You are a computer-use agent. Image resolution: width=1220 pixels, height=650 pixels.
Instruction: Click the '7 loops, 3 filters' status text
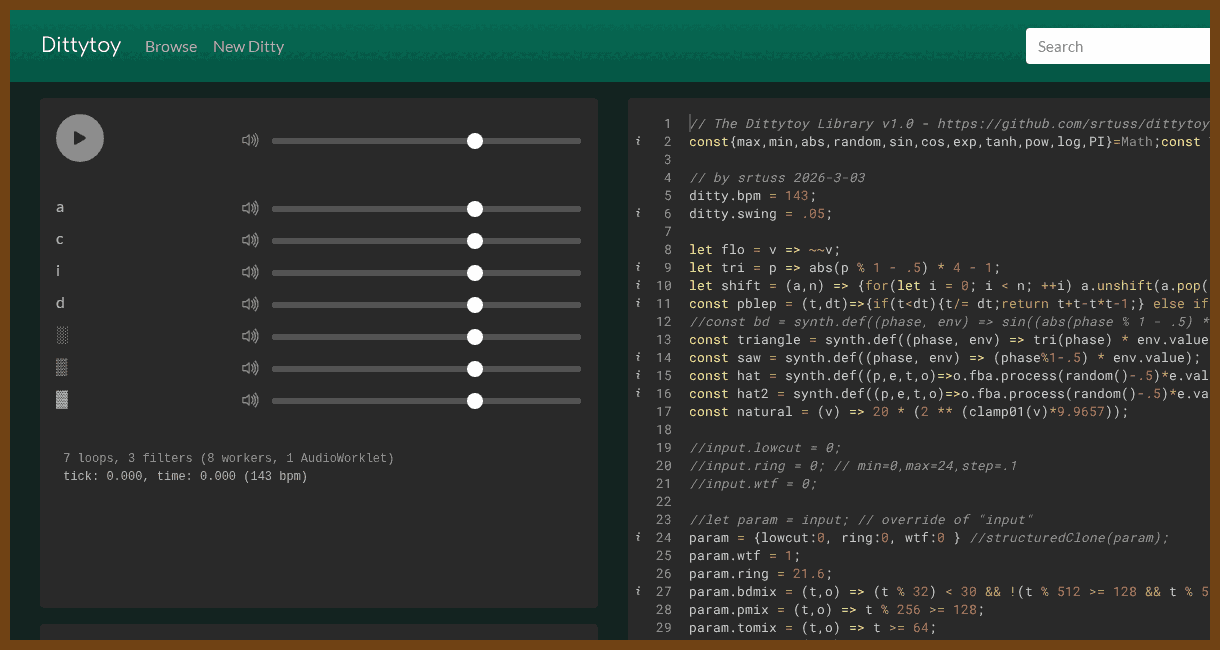click(x=229, y=459)
